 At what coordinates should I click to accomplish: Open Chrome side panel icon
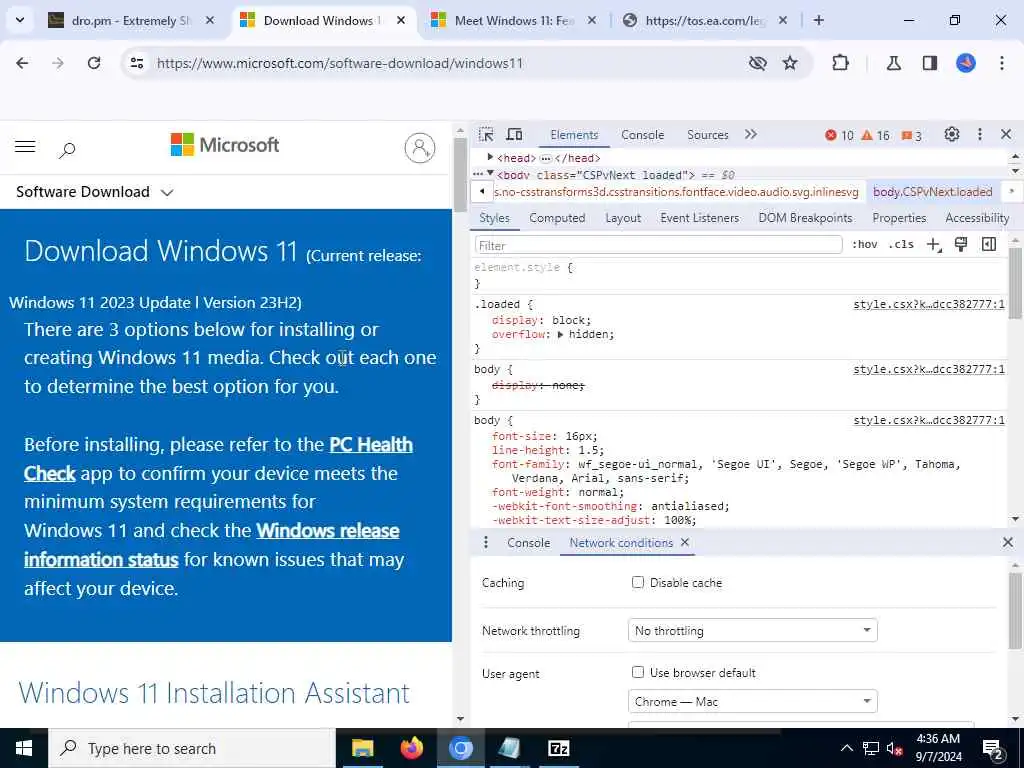coord(930,63)
